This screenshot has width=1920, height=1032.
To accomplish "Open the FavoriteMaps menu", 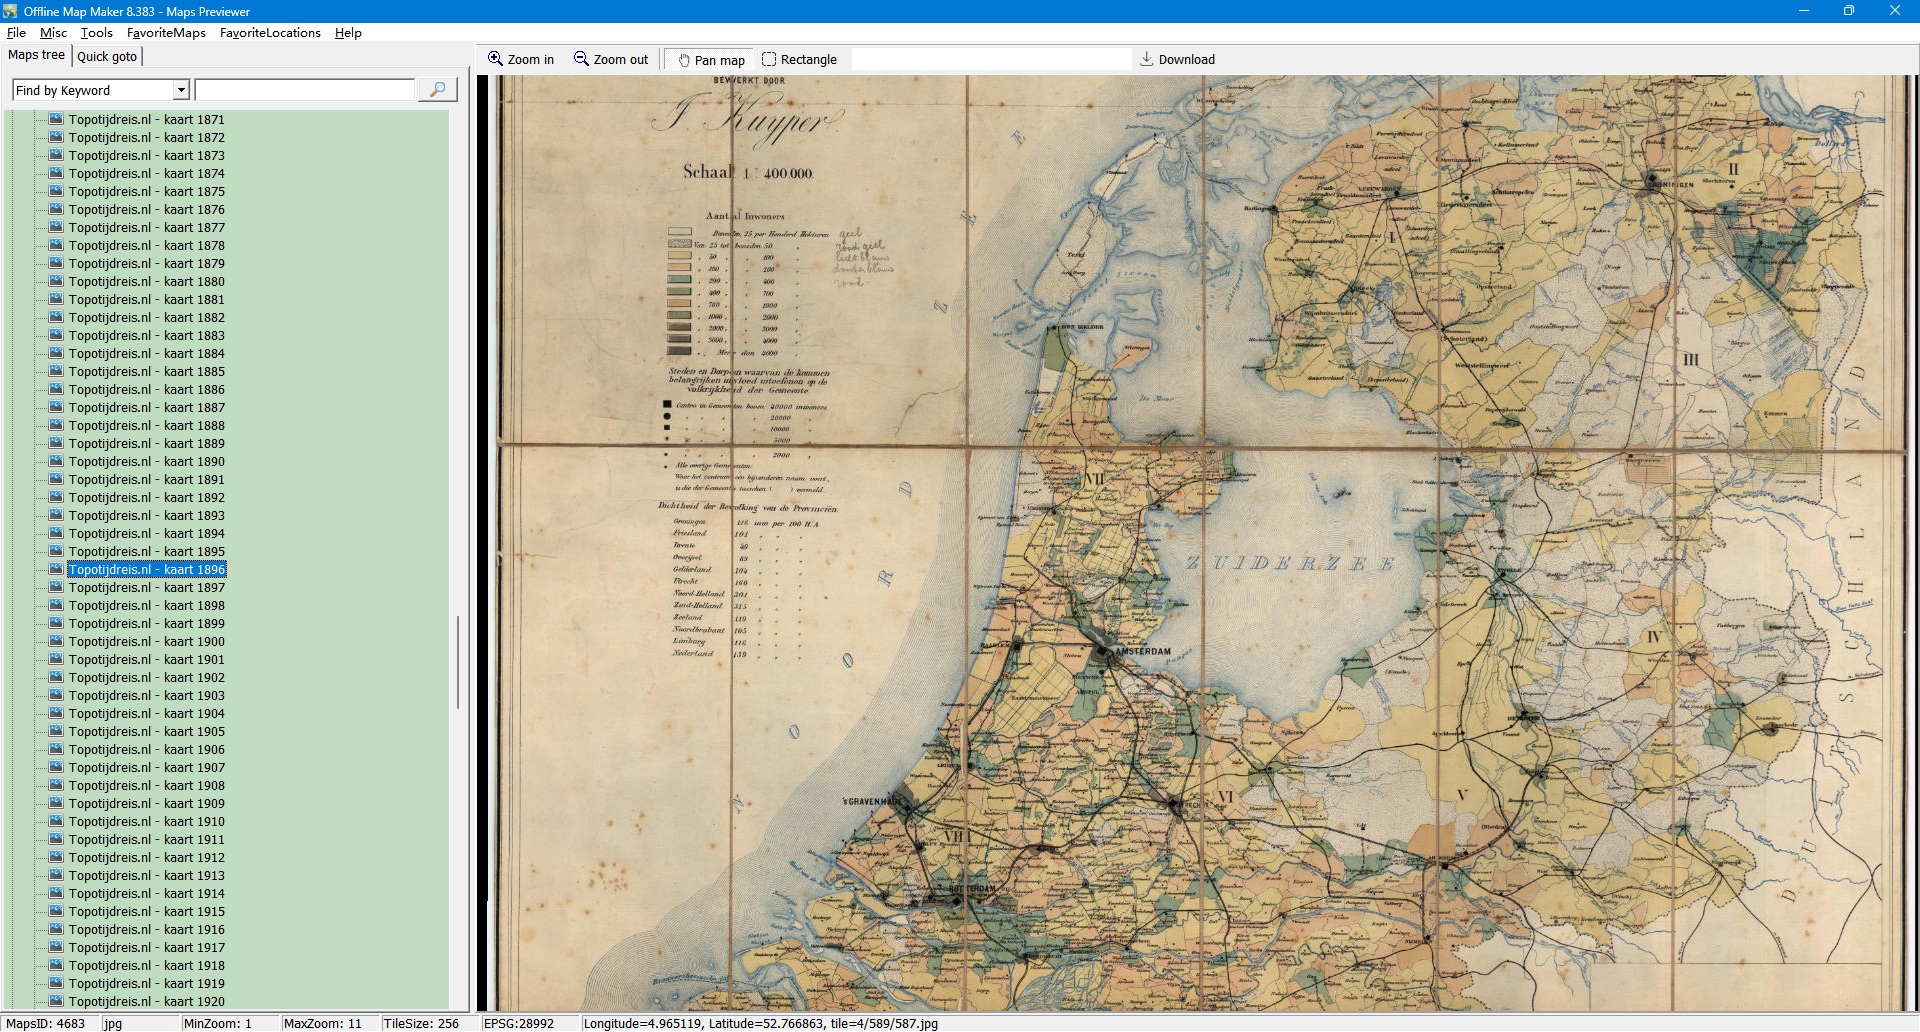I will click(166, 33).
